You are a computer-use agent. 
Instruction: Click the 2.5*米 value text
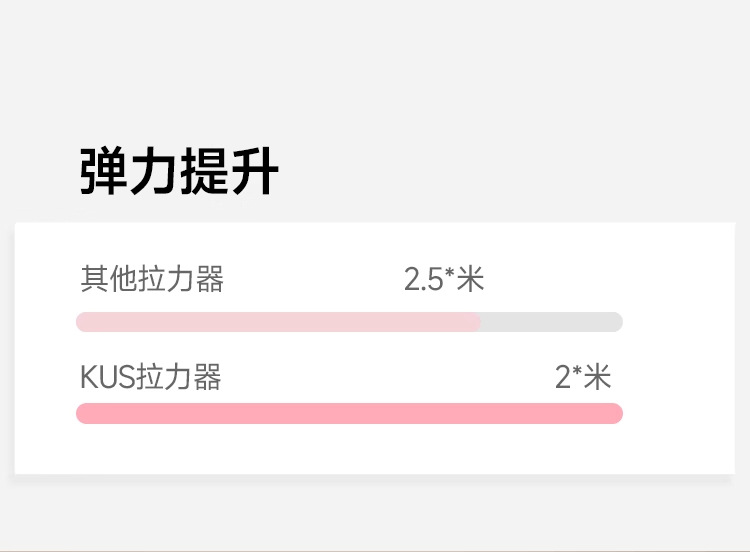(x=444, y=279)
